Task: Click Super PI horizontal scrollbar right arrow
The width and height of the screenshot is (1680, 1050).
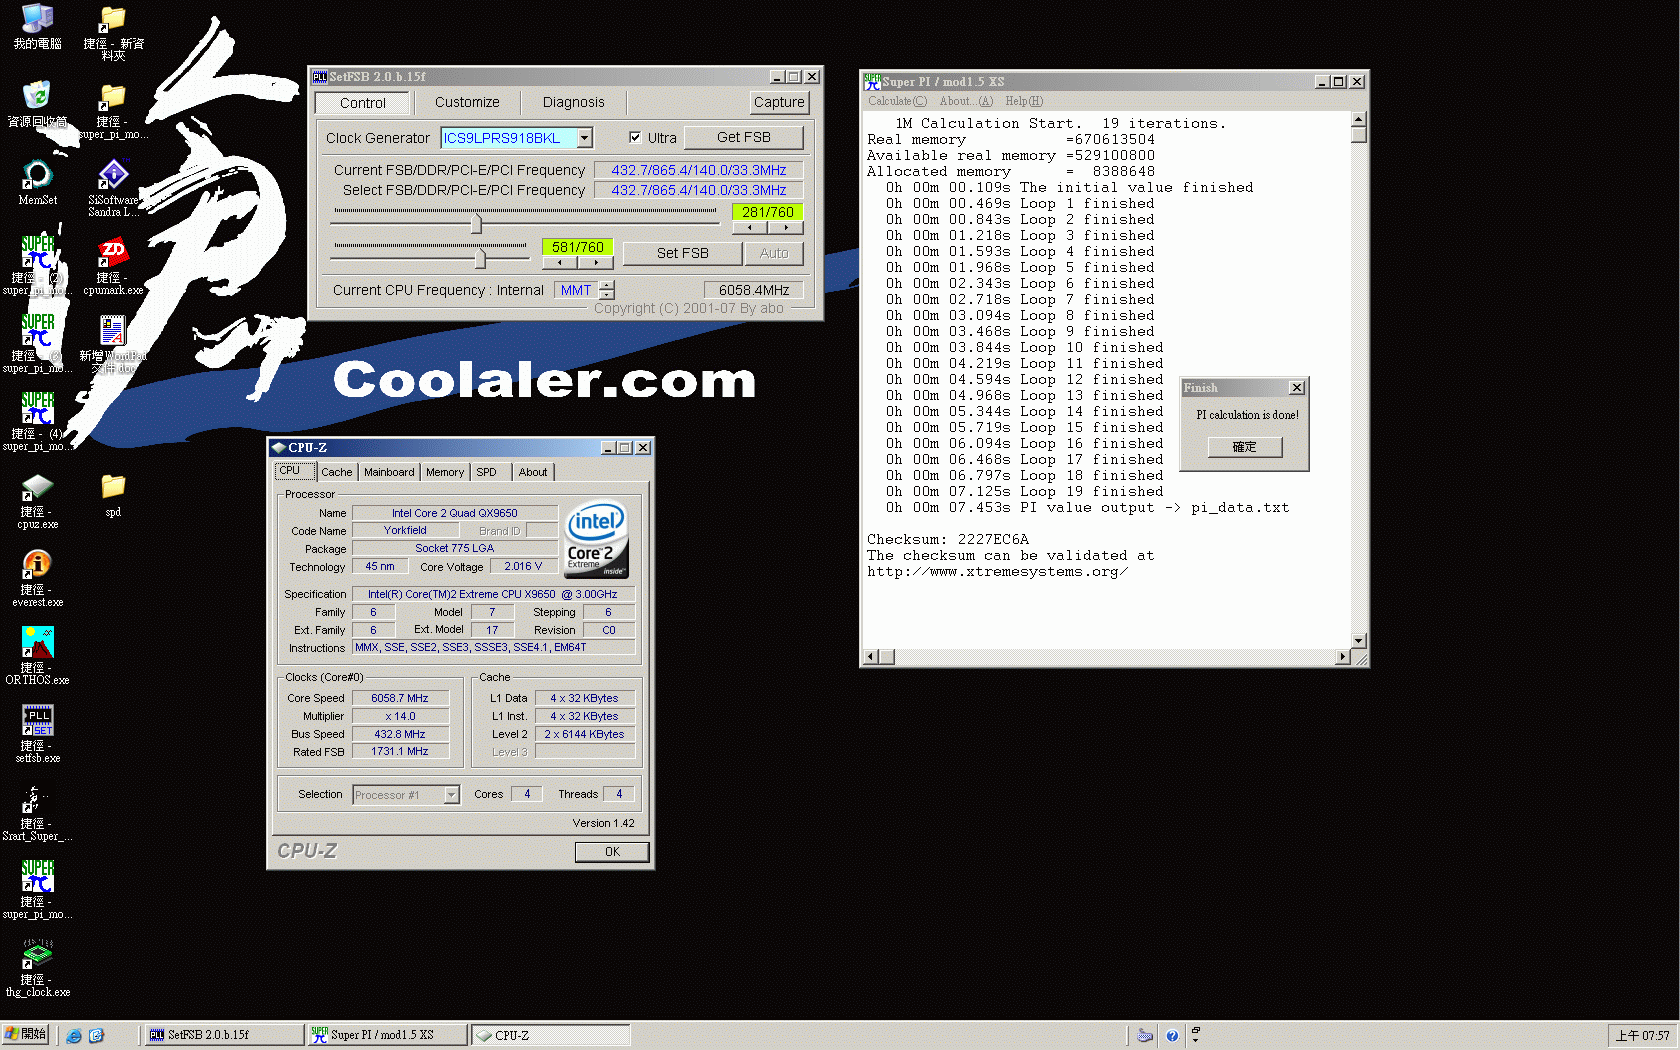Action: (1343, 657)
